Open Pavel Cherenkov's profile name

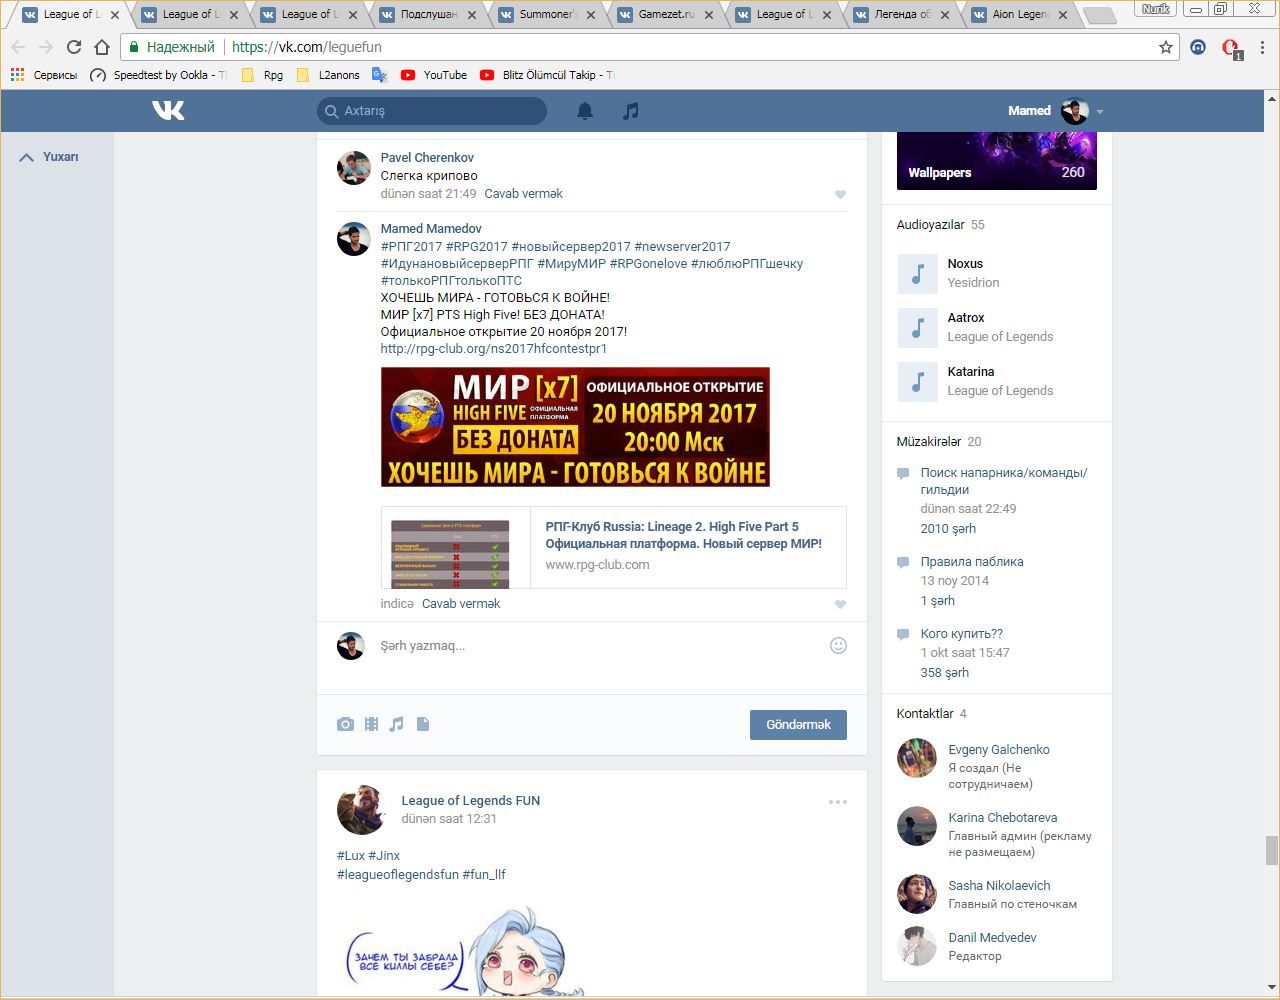coord(427,158)
